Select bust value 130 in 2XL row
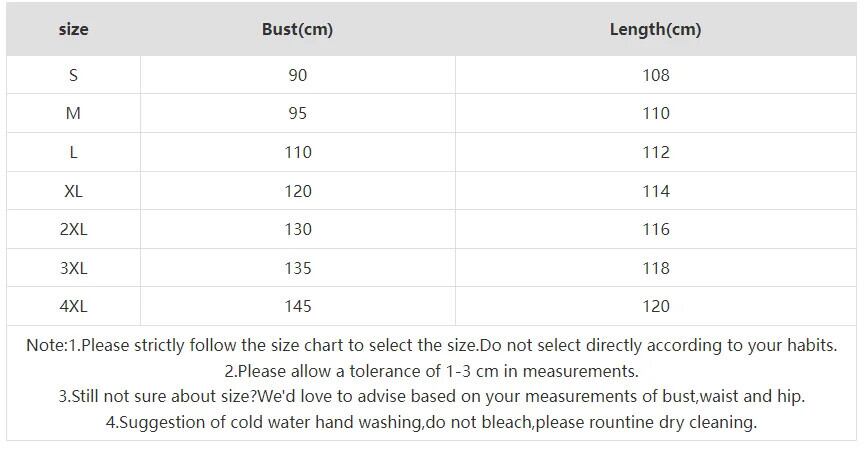 (298, 229)
